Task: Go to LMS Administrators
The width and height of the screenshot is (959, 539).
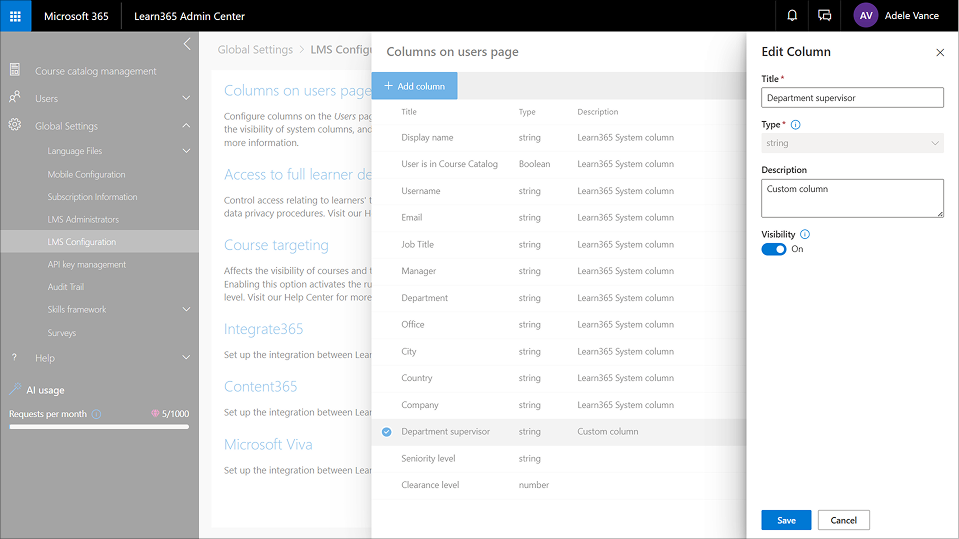Action: pos(83,220)
